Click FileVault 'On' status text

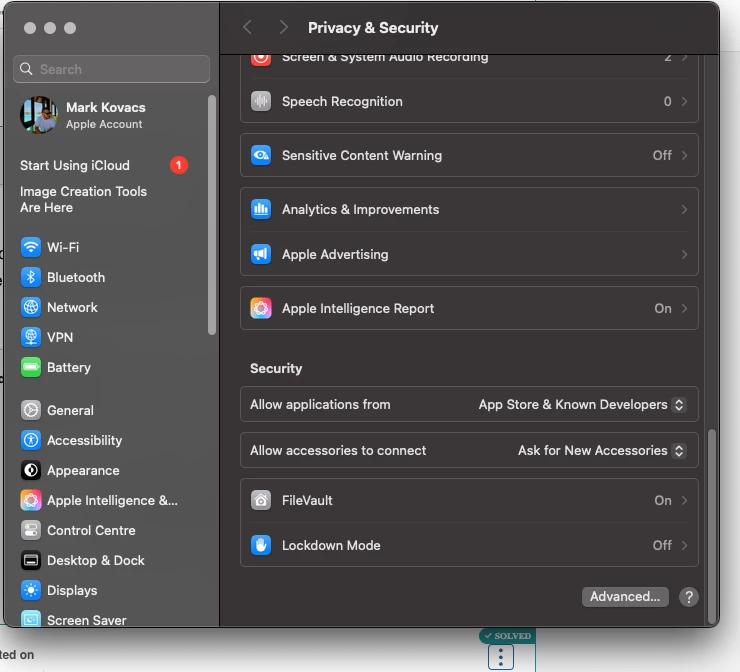pyautogui.click(x=663, y=500)
